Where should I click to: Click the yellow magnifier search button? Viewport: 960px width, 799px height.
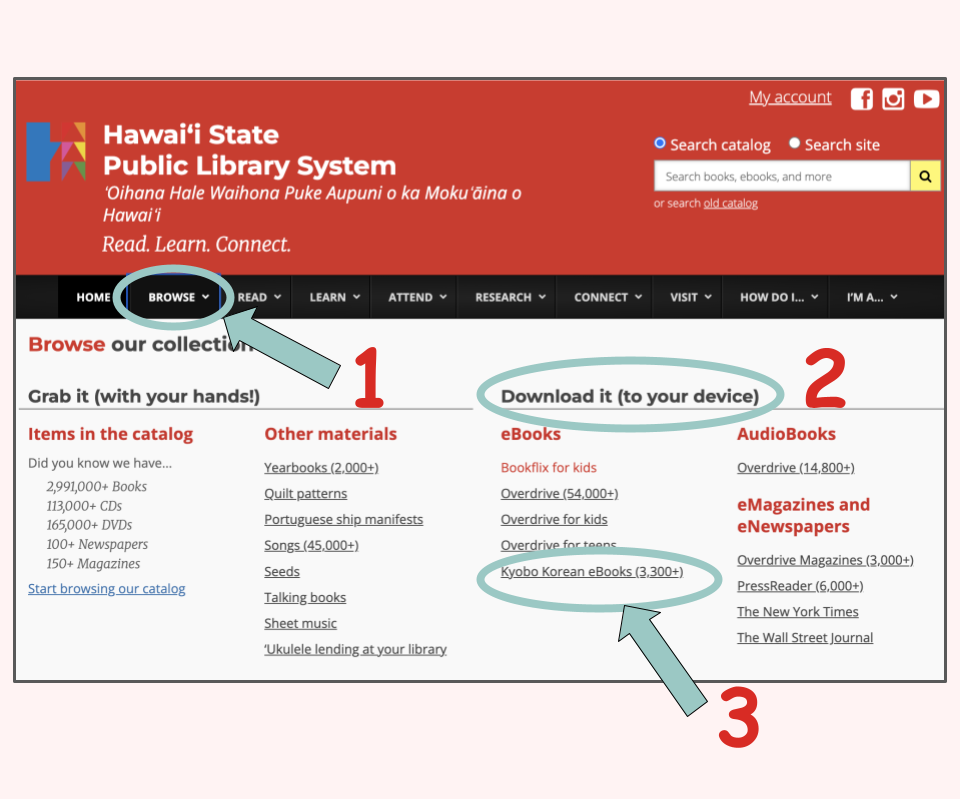pyautogui.click(x=925, y=176)
